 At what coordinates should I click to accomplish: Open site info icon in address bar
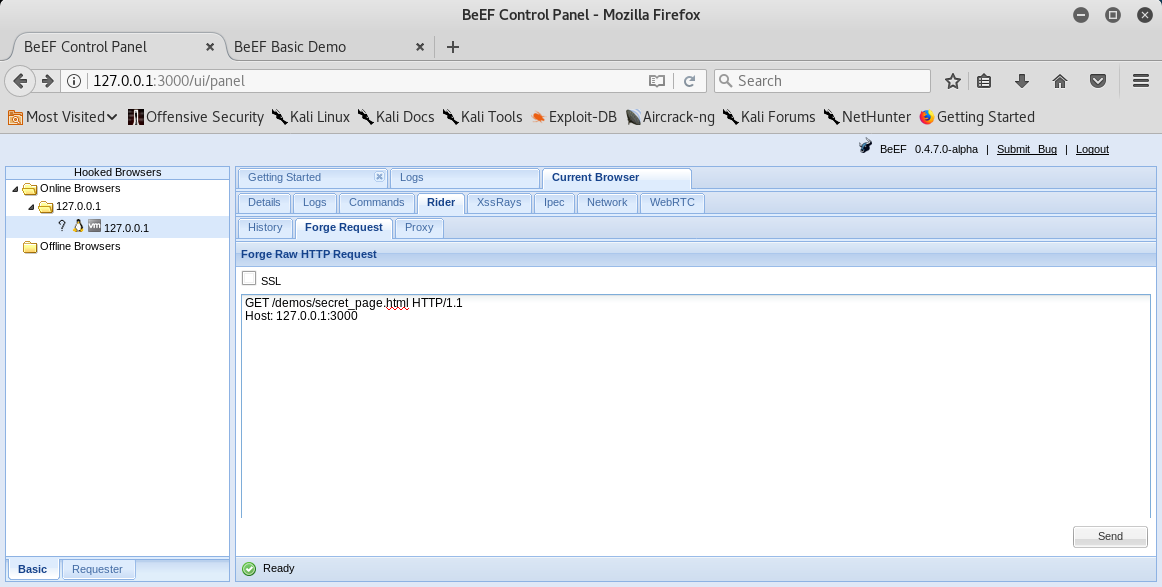tap(74, 81)
